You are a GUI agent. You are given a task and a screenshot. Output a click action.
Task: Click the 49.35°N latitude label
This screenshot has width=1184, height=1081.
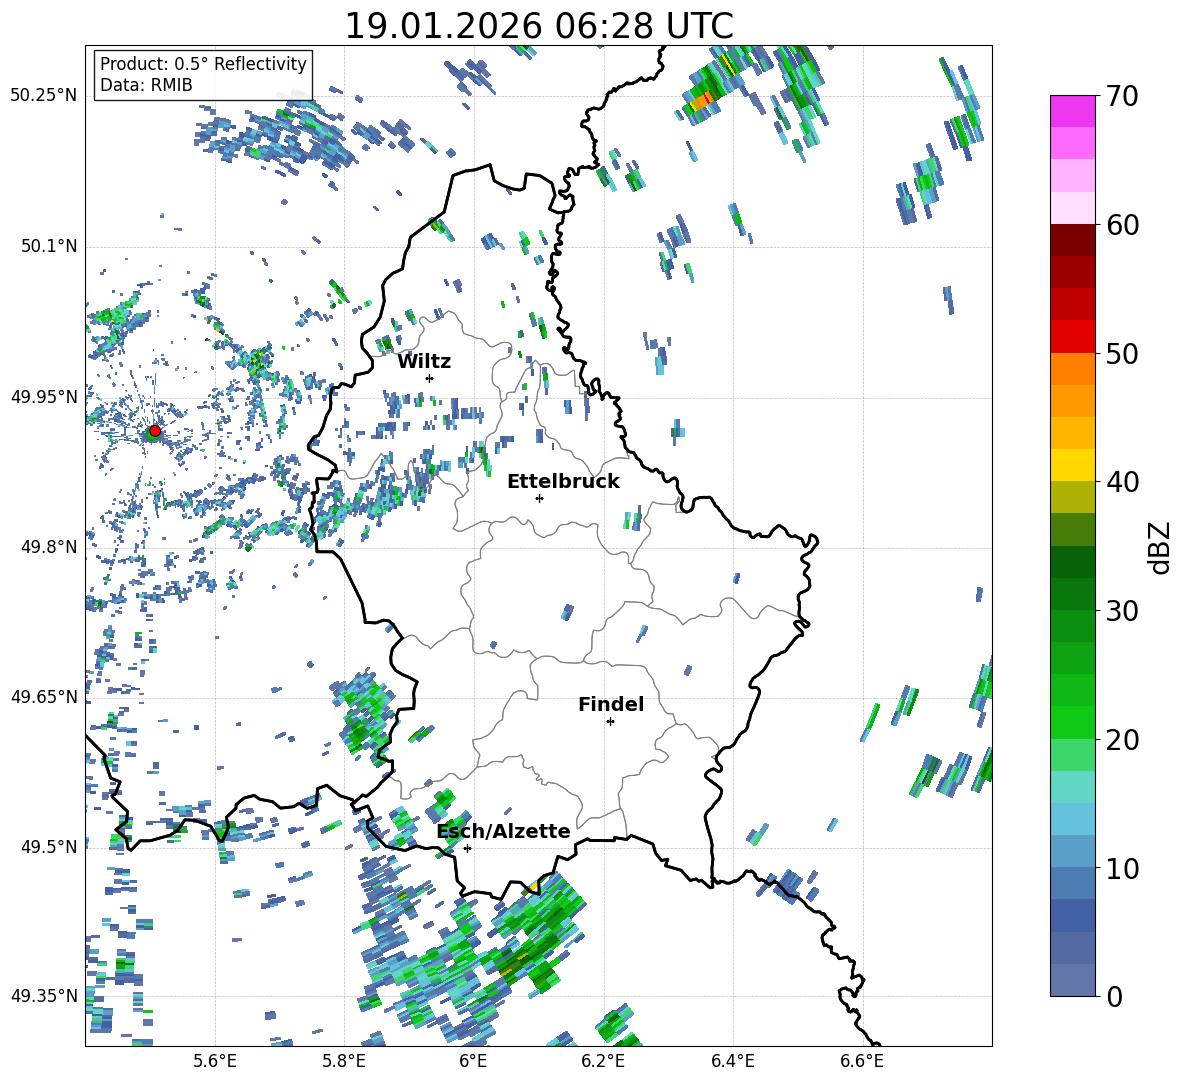pyautogui.click(x=44, y=996)
